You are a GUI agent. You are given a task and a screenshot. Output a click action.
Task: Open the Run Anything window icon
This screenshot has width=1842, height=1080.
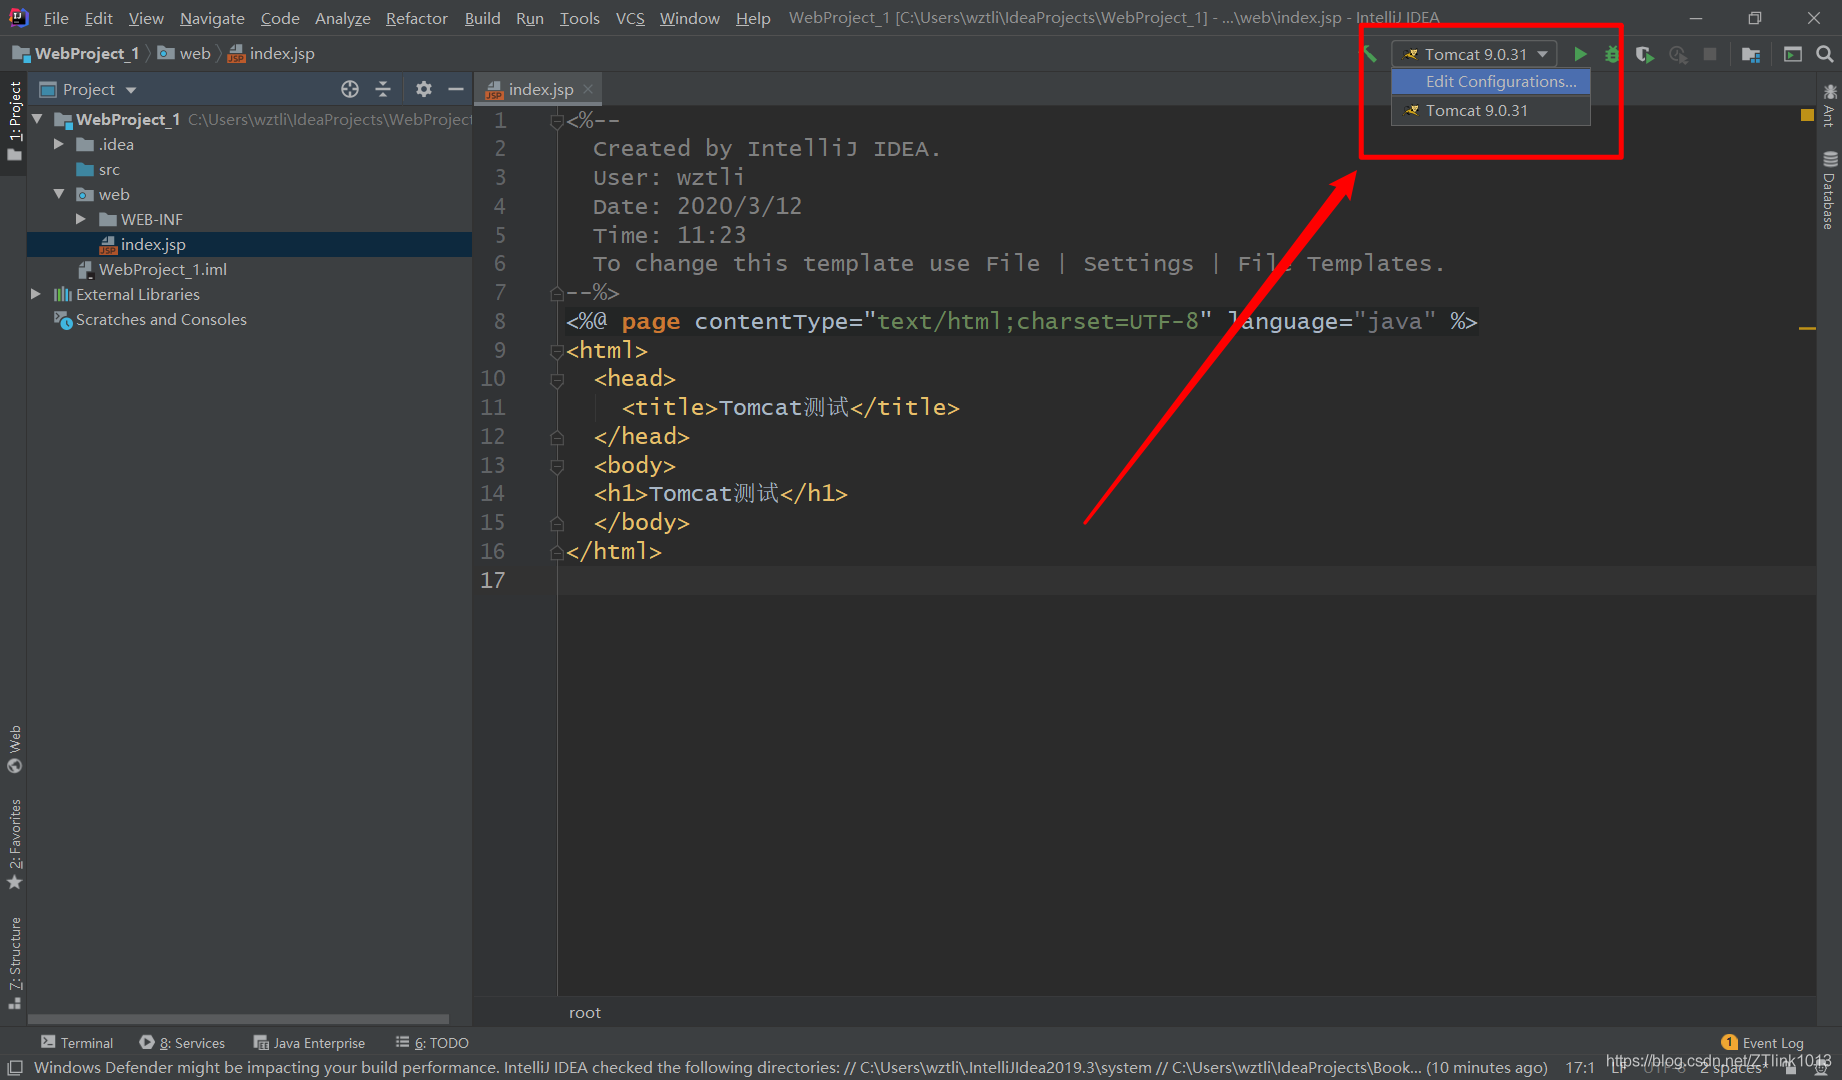(1793, 54)
